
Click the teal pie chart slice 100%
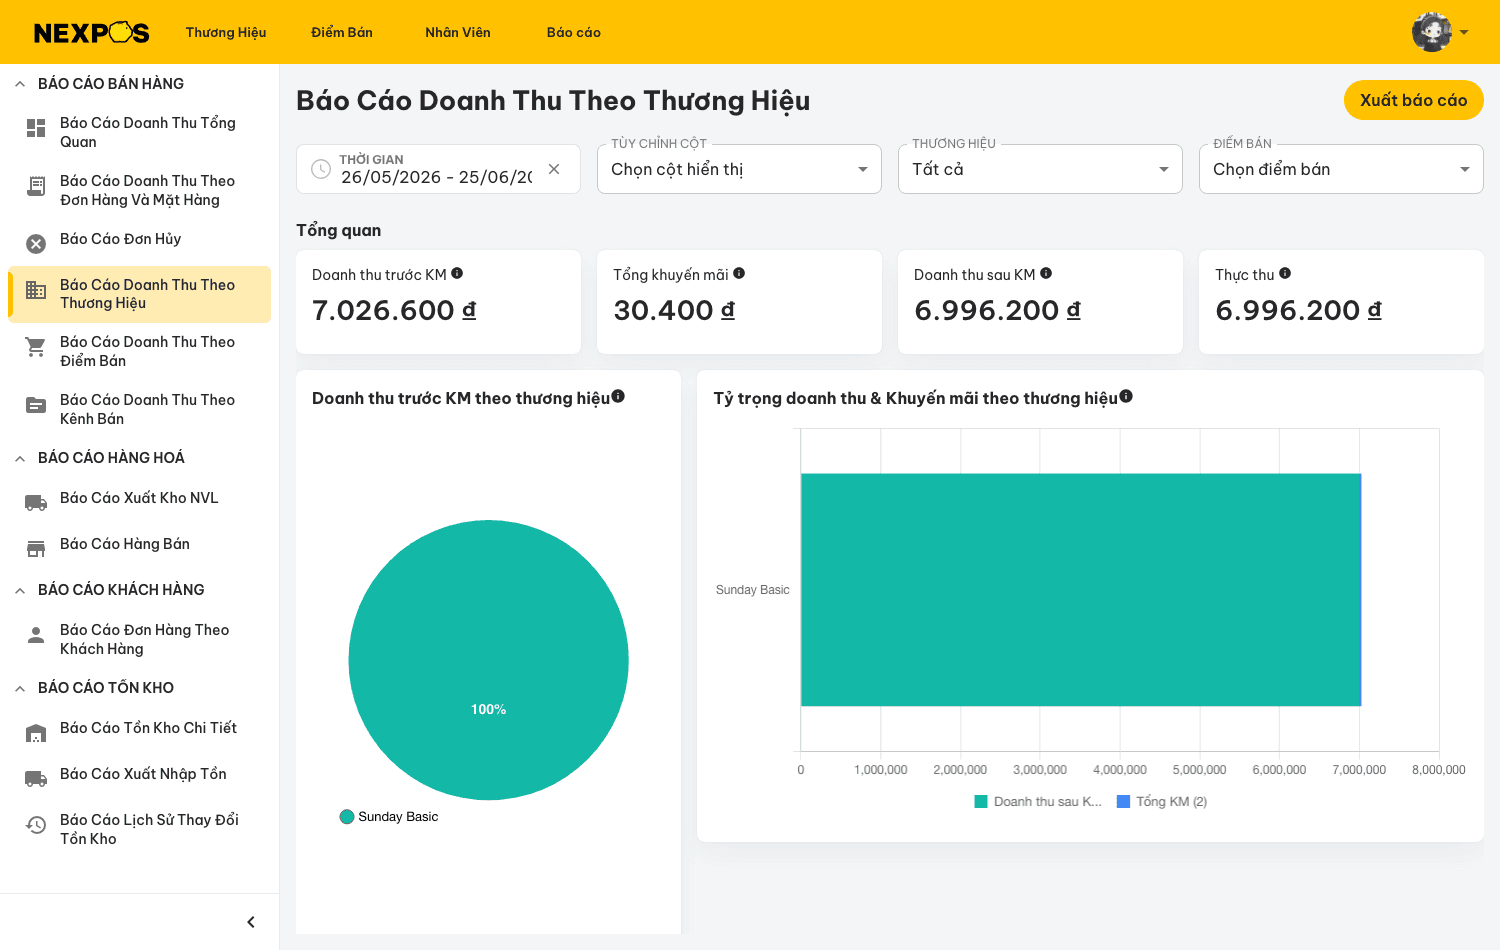pyautogui.click(x=488, y=660)
